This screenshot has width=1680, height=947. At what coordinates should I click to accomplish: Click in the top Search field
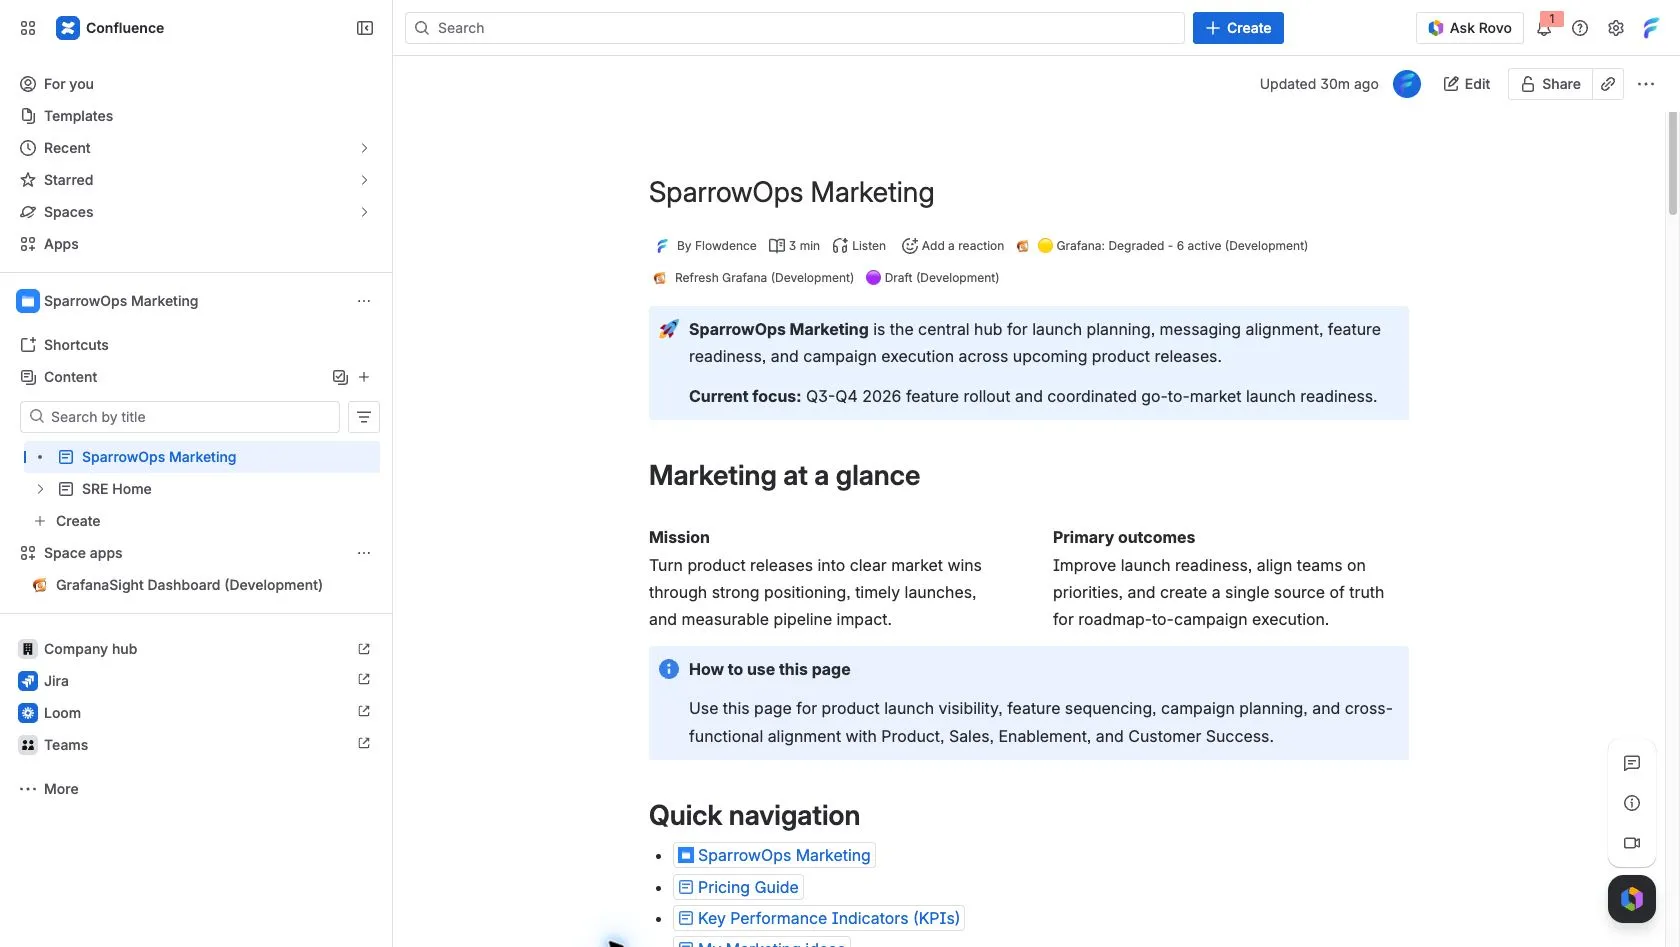pyautogui.click(x=795, y=28)
